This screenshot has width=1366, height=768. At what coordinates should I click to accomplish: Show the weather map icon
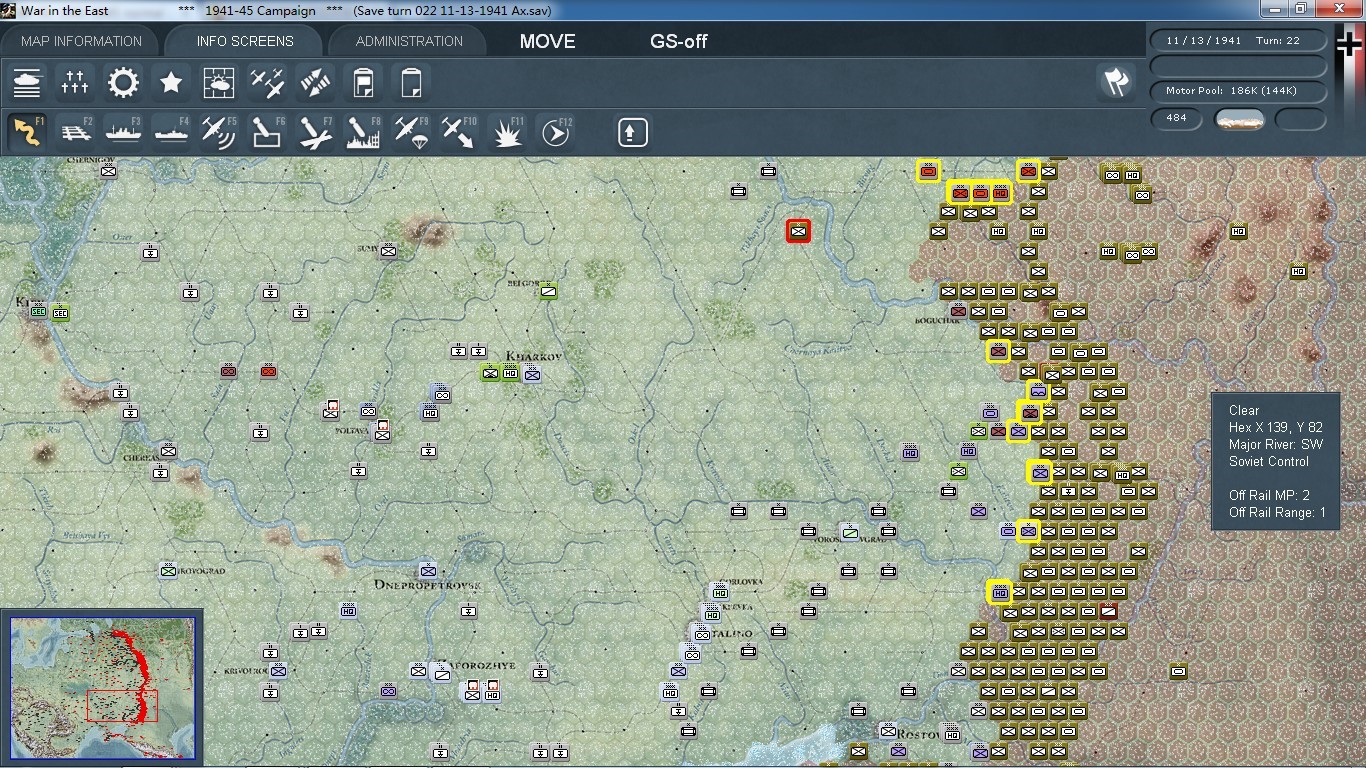219,82
